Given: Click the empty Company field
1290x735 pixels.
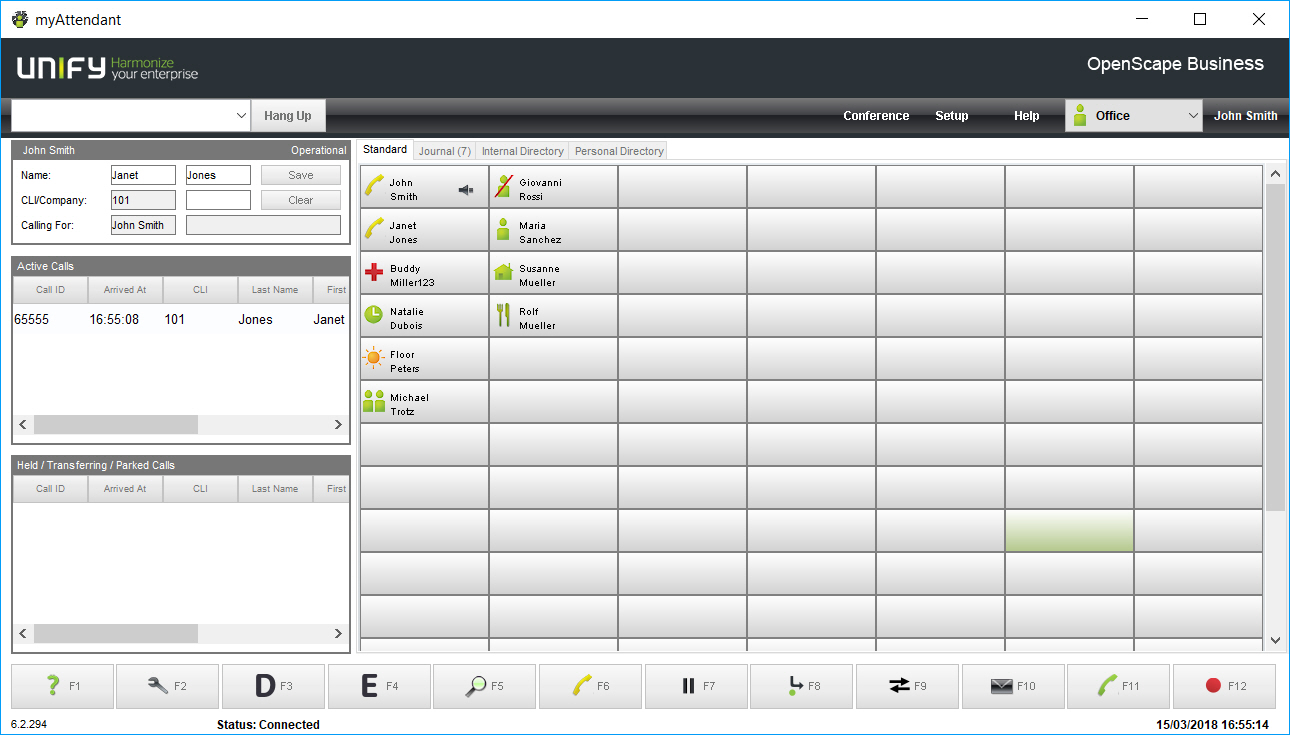Looking at the screenshot, I should (218, 200).
